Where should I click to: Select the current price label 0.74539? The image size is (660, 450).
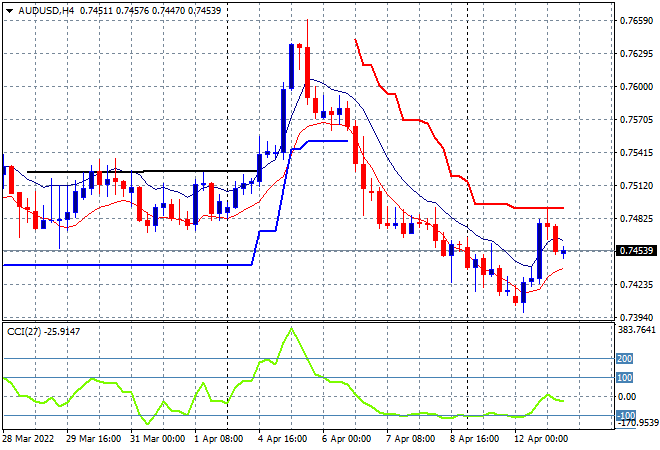click(x=636, y=251)
